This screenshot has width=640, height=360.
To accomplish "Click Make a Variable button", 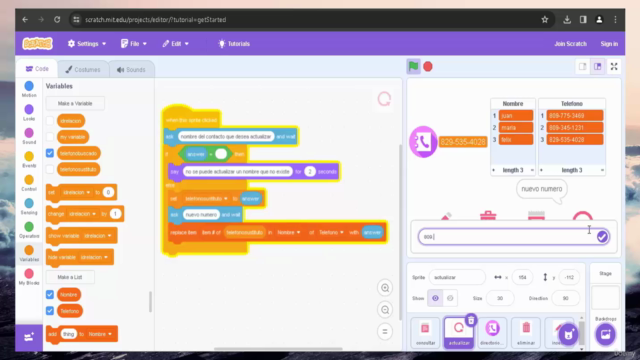I will coord(75,103).
